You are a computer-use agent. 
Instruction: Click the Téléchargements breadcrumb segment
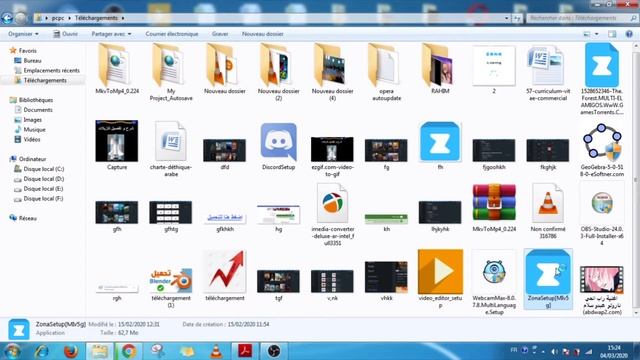[x=96, y=18]
